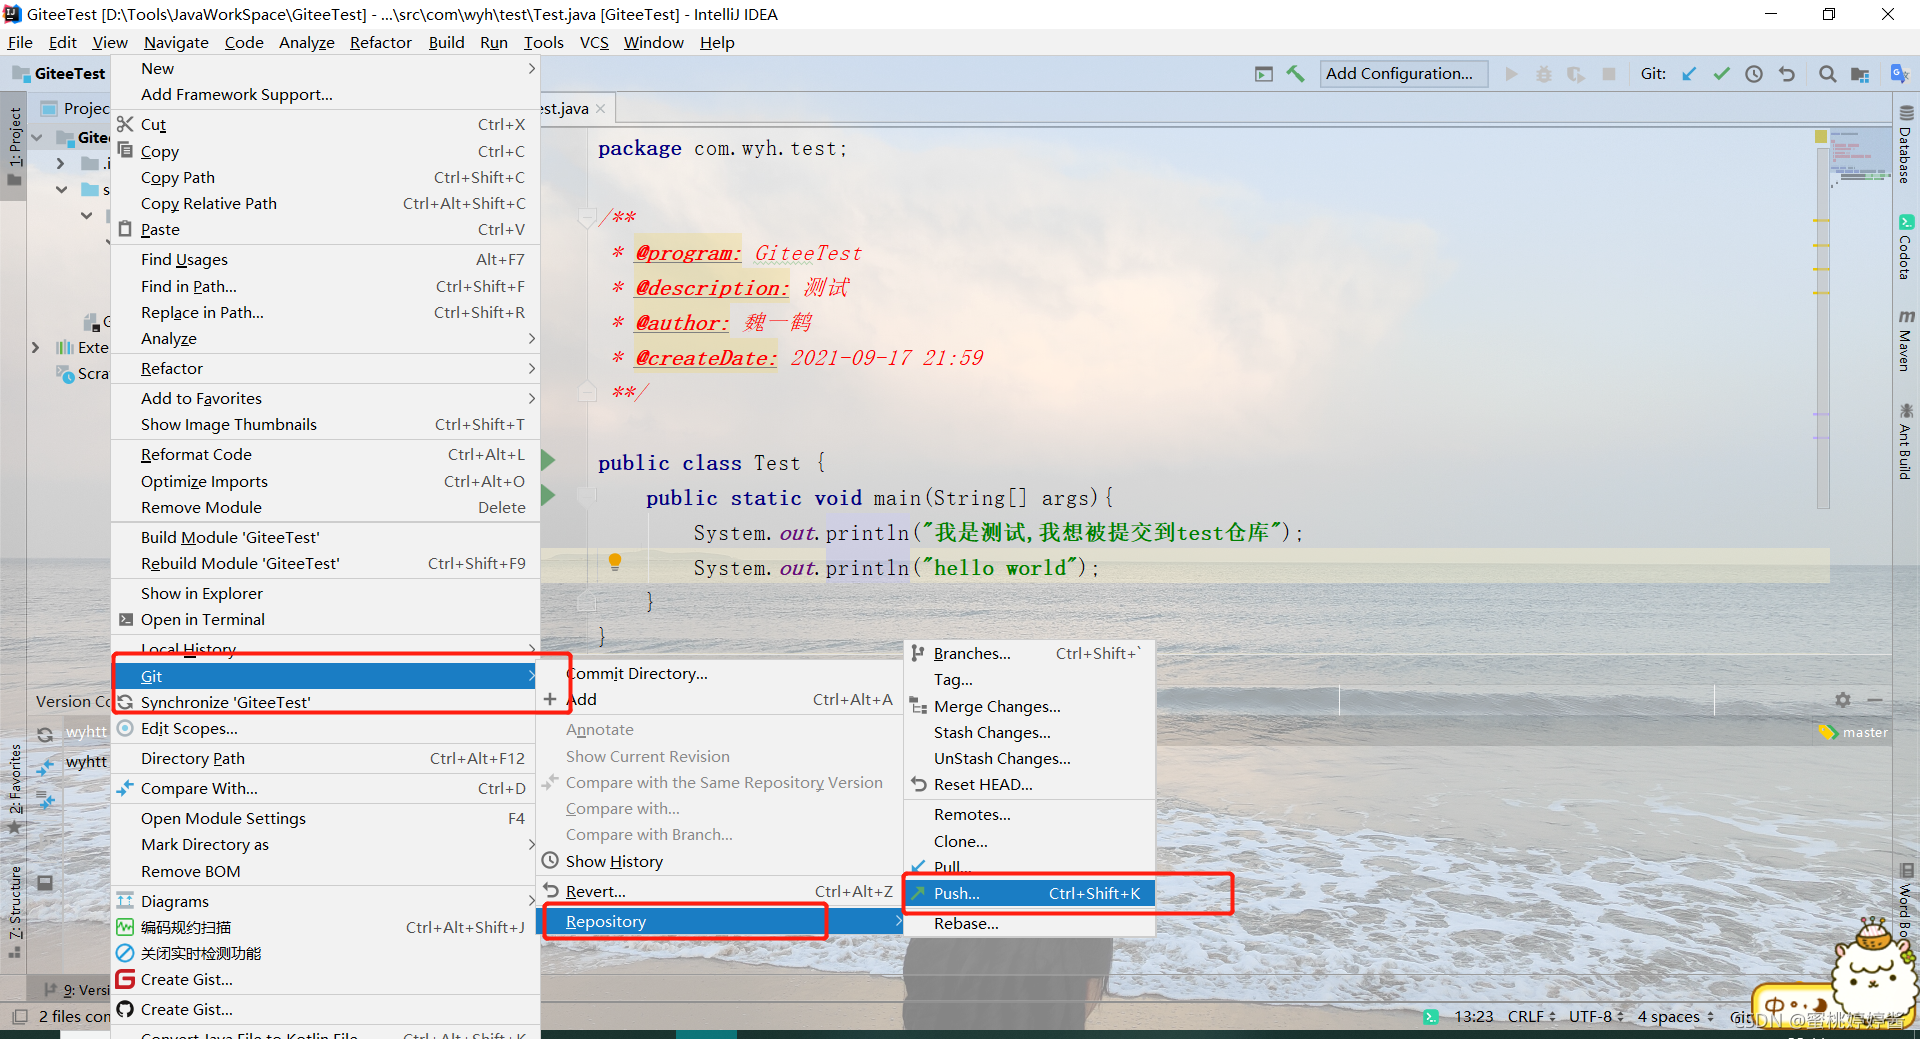Screen dimensions: 1920x1039
Task: Click Rebase... in Repository submenu
Action: point(1029,923)
